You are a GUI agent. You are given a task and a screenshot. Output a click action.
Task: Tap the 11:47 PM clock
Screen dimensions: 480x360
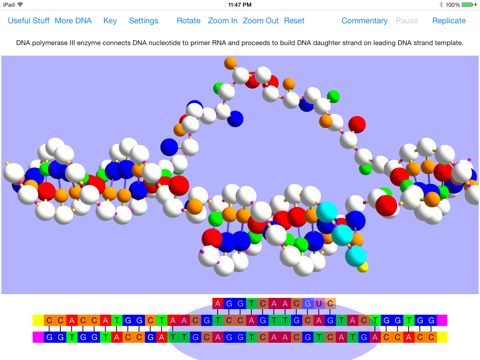240,5
